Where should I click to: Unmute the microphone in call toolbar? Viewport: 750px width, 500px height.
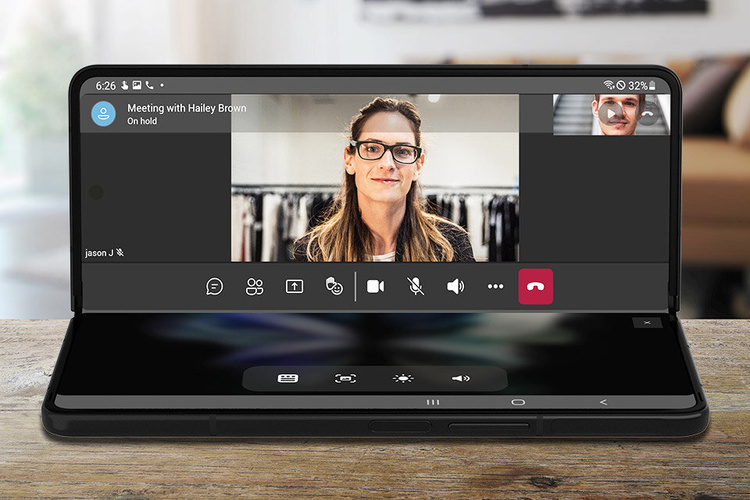tap(416, 287)
